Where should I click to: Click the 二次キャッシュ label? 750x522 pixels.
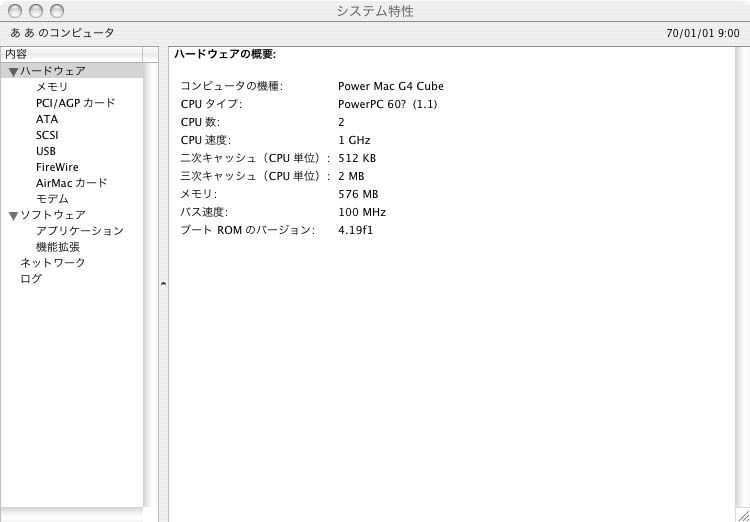(x=255, y=158)
